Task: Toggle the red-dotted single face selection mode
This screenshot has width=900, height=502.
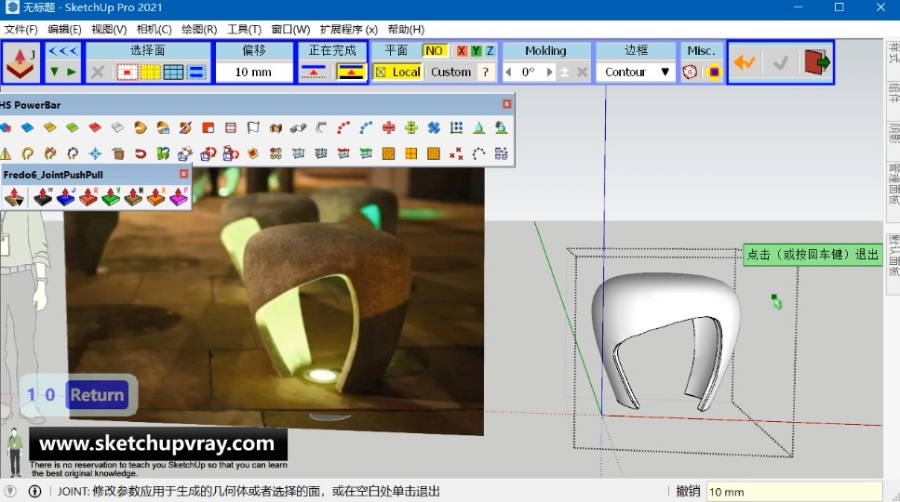Action: pyautogui.click(x=127, y=72)
